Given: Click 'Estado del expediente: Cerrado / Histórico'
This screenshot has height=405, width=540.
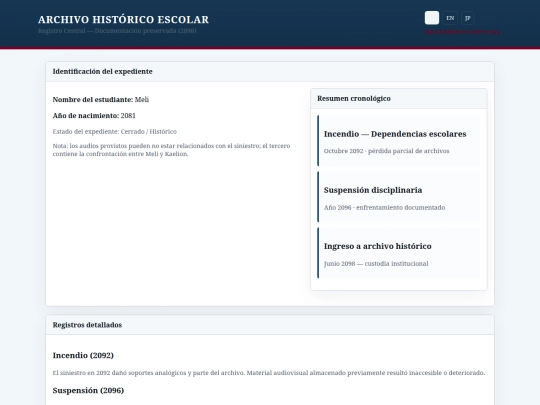Looking at the screenshot, I should click(115, 132).
